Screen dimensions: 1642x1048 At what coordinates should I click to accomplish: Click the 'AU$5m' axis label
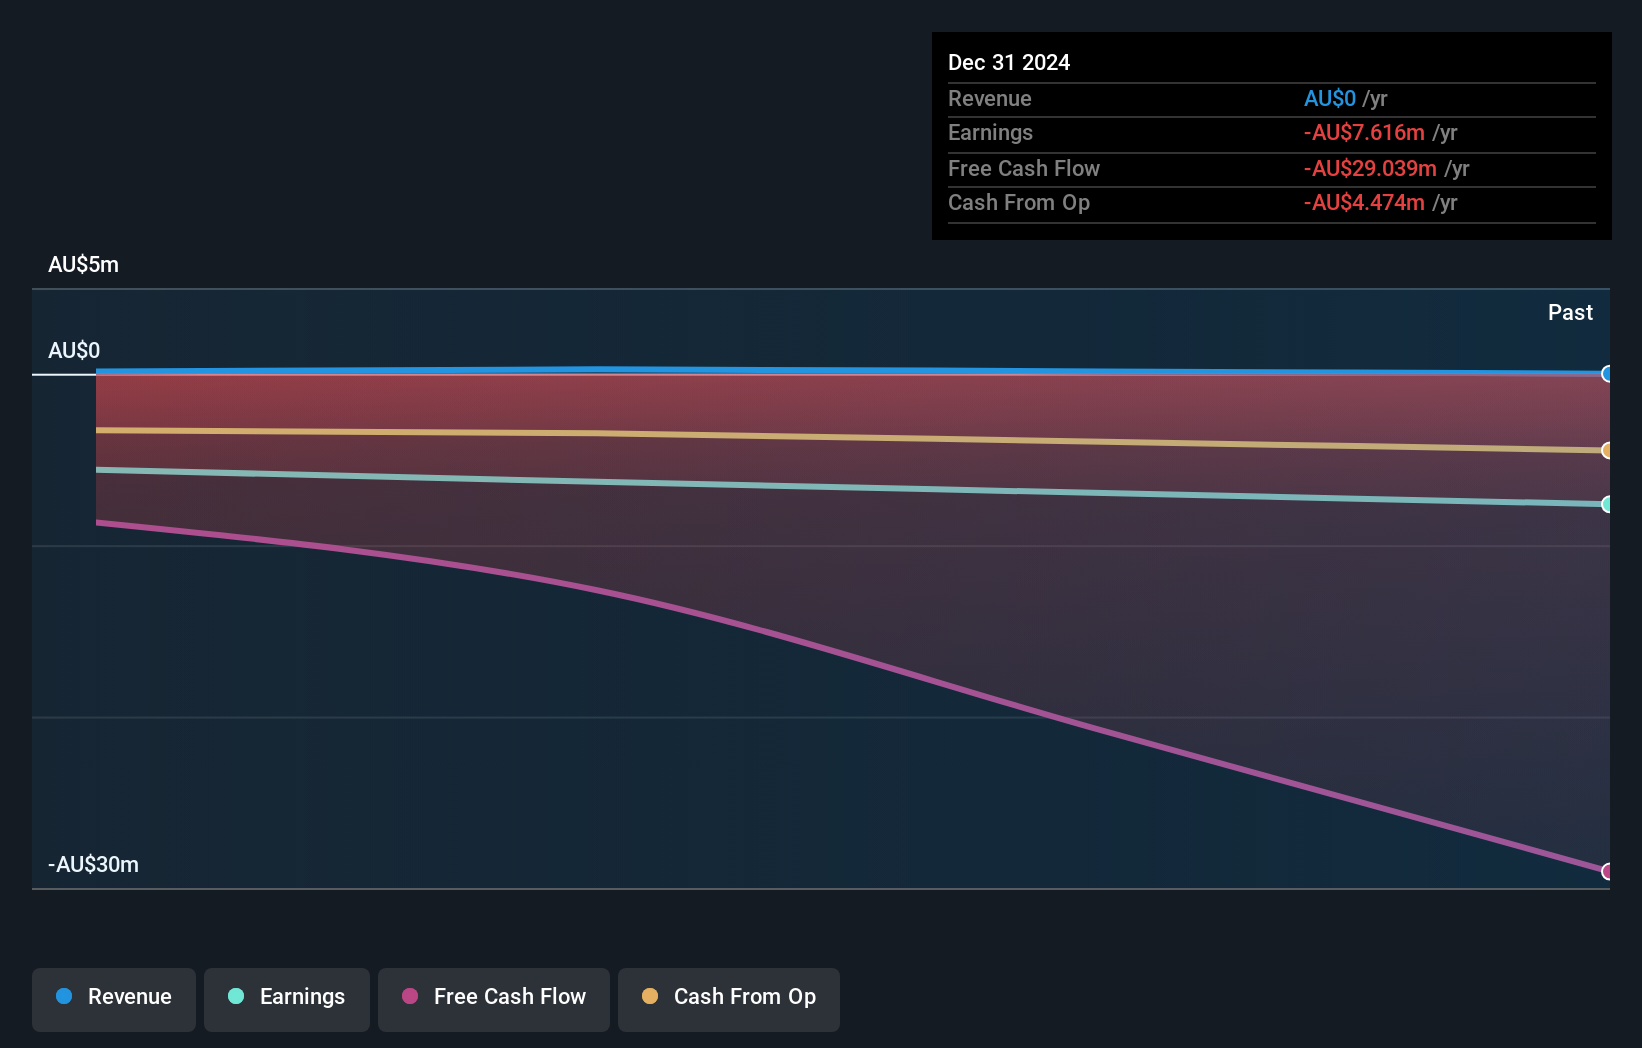pyautogui.click(x=83, y=264)
